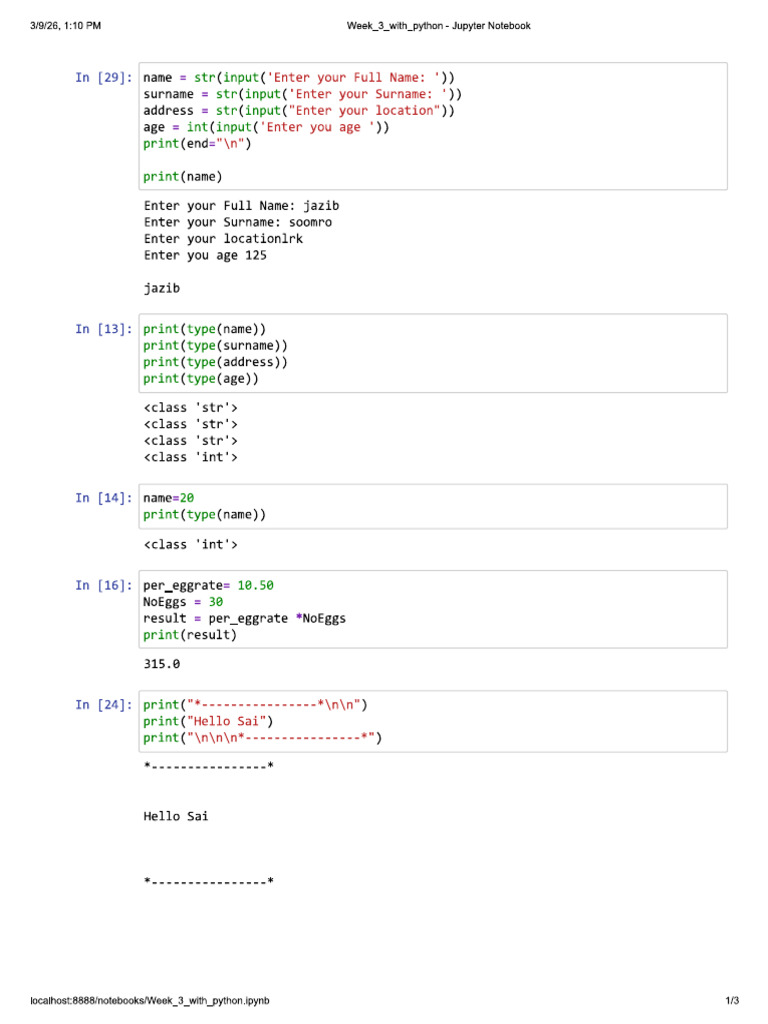
Task: Select the code cell containing name input line
Action: (433, 127)
